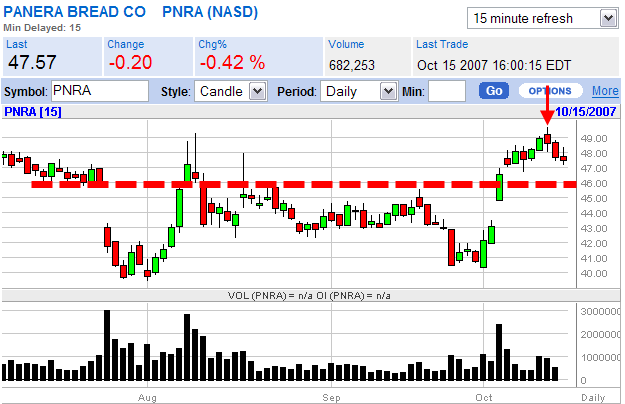This screenshot has height=404, width=625.
Task: Click the VOL (PNRA) = n/a indicator bar
Action: tap(309, 296)
